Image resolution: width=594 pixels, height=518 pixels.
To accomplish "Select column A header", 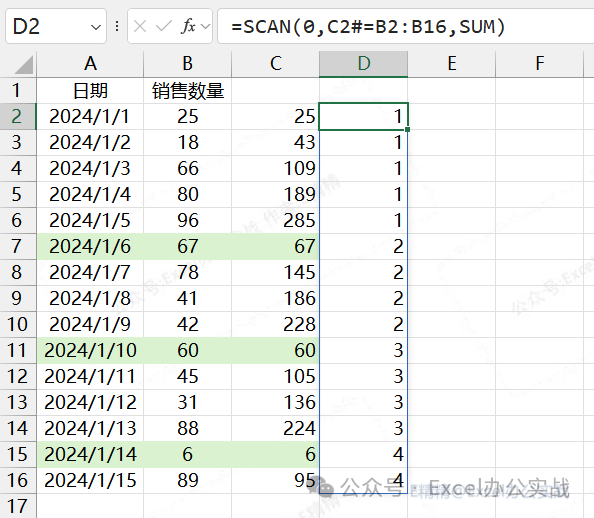I will click(90, 64).
